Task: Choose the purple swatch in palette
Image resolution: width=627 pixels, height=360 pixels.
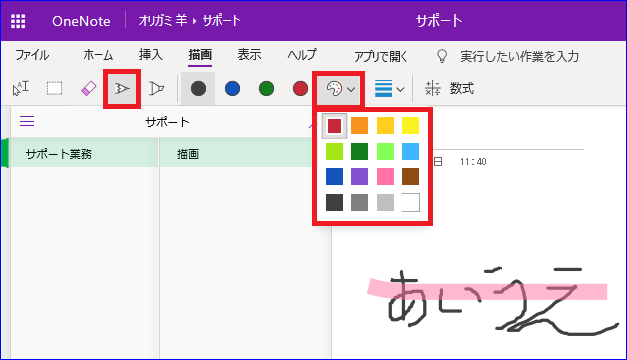Action: pos(359,176)
